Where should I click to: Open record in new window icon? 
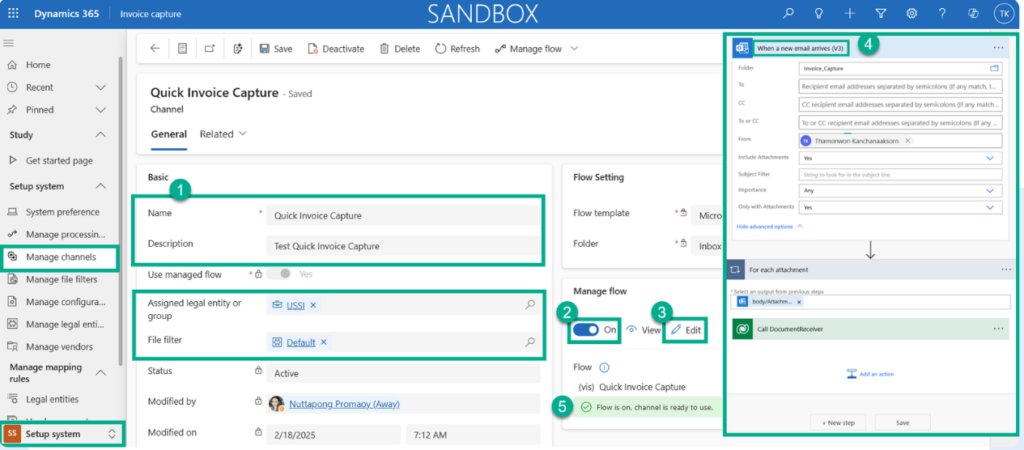tap(210, 48)
